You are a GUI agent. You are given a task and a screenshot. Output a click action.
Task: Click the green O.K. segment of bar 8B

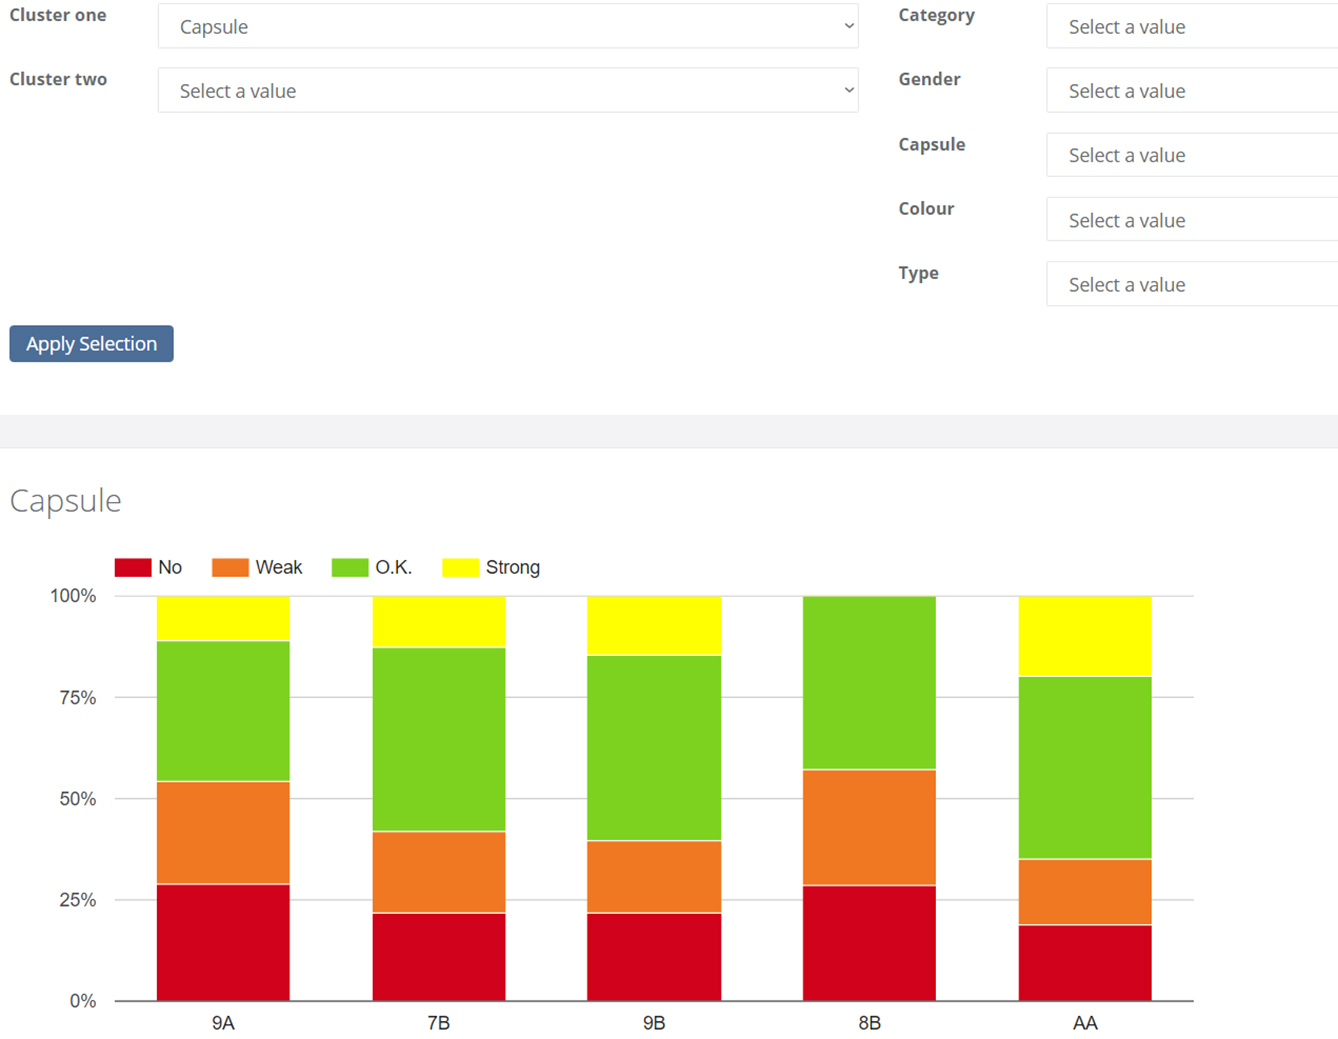click(x=869, y=683)
